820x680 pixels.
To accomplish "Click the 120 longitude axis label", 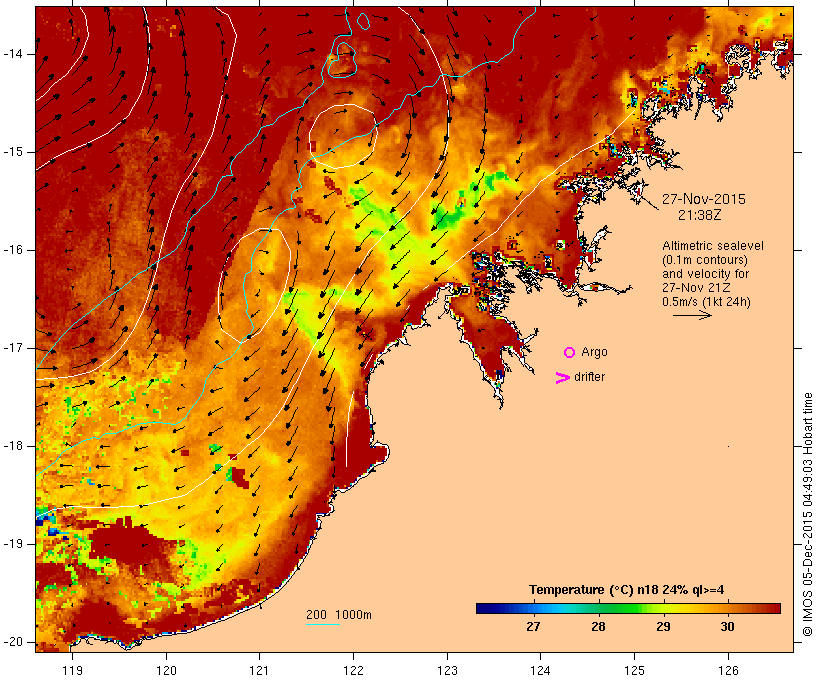I will [166, 670].
